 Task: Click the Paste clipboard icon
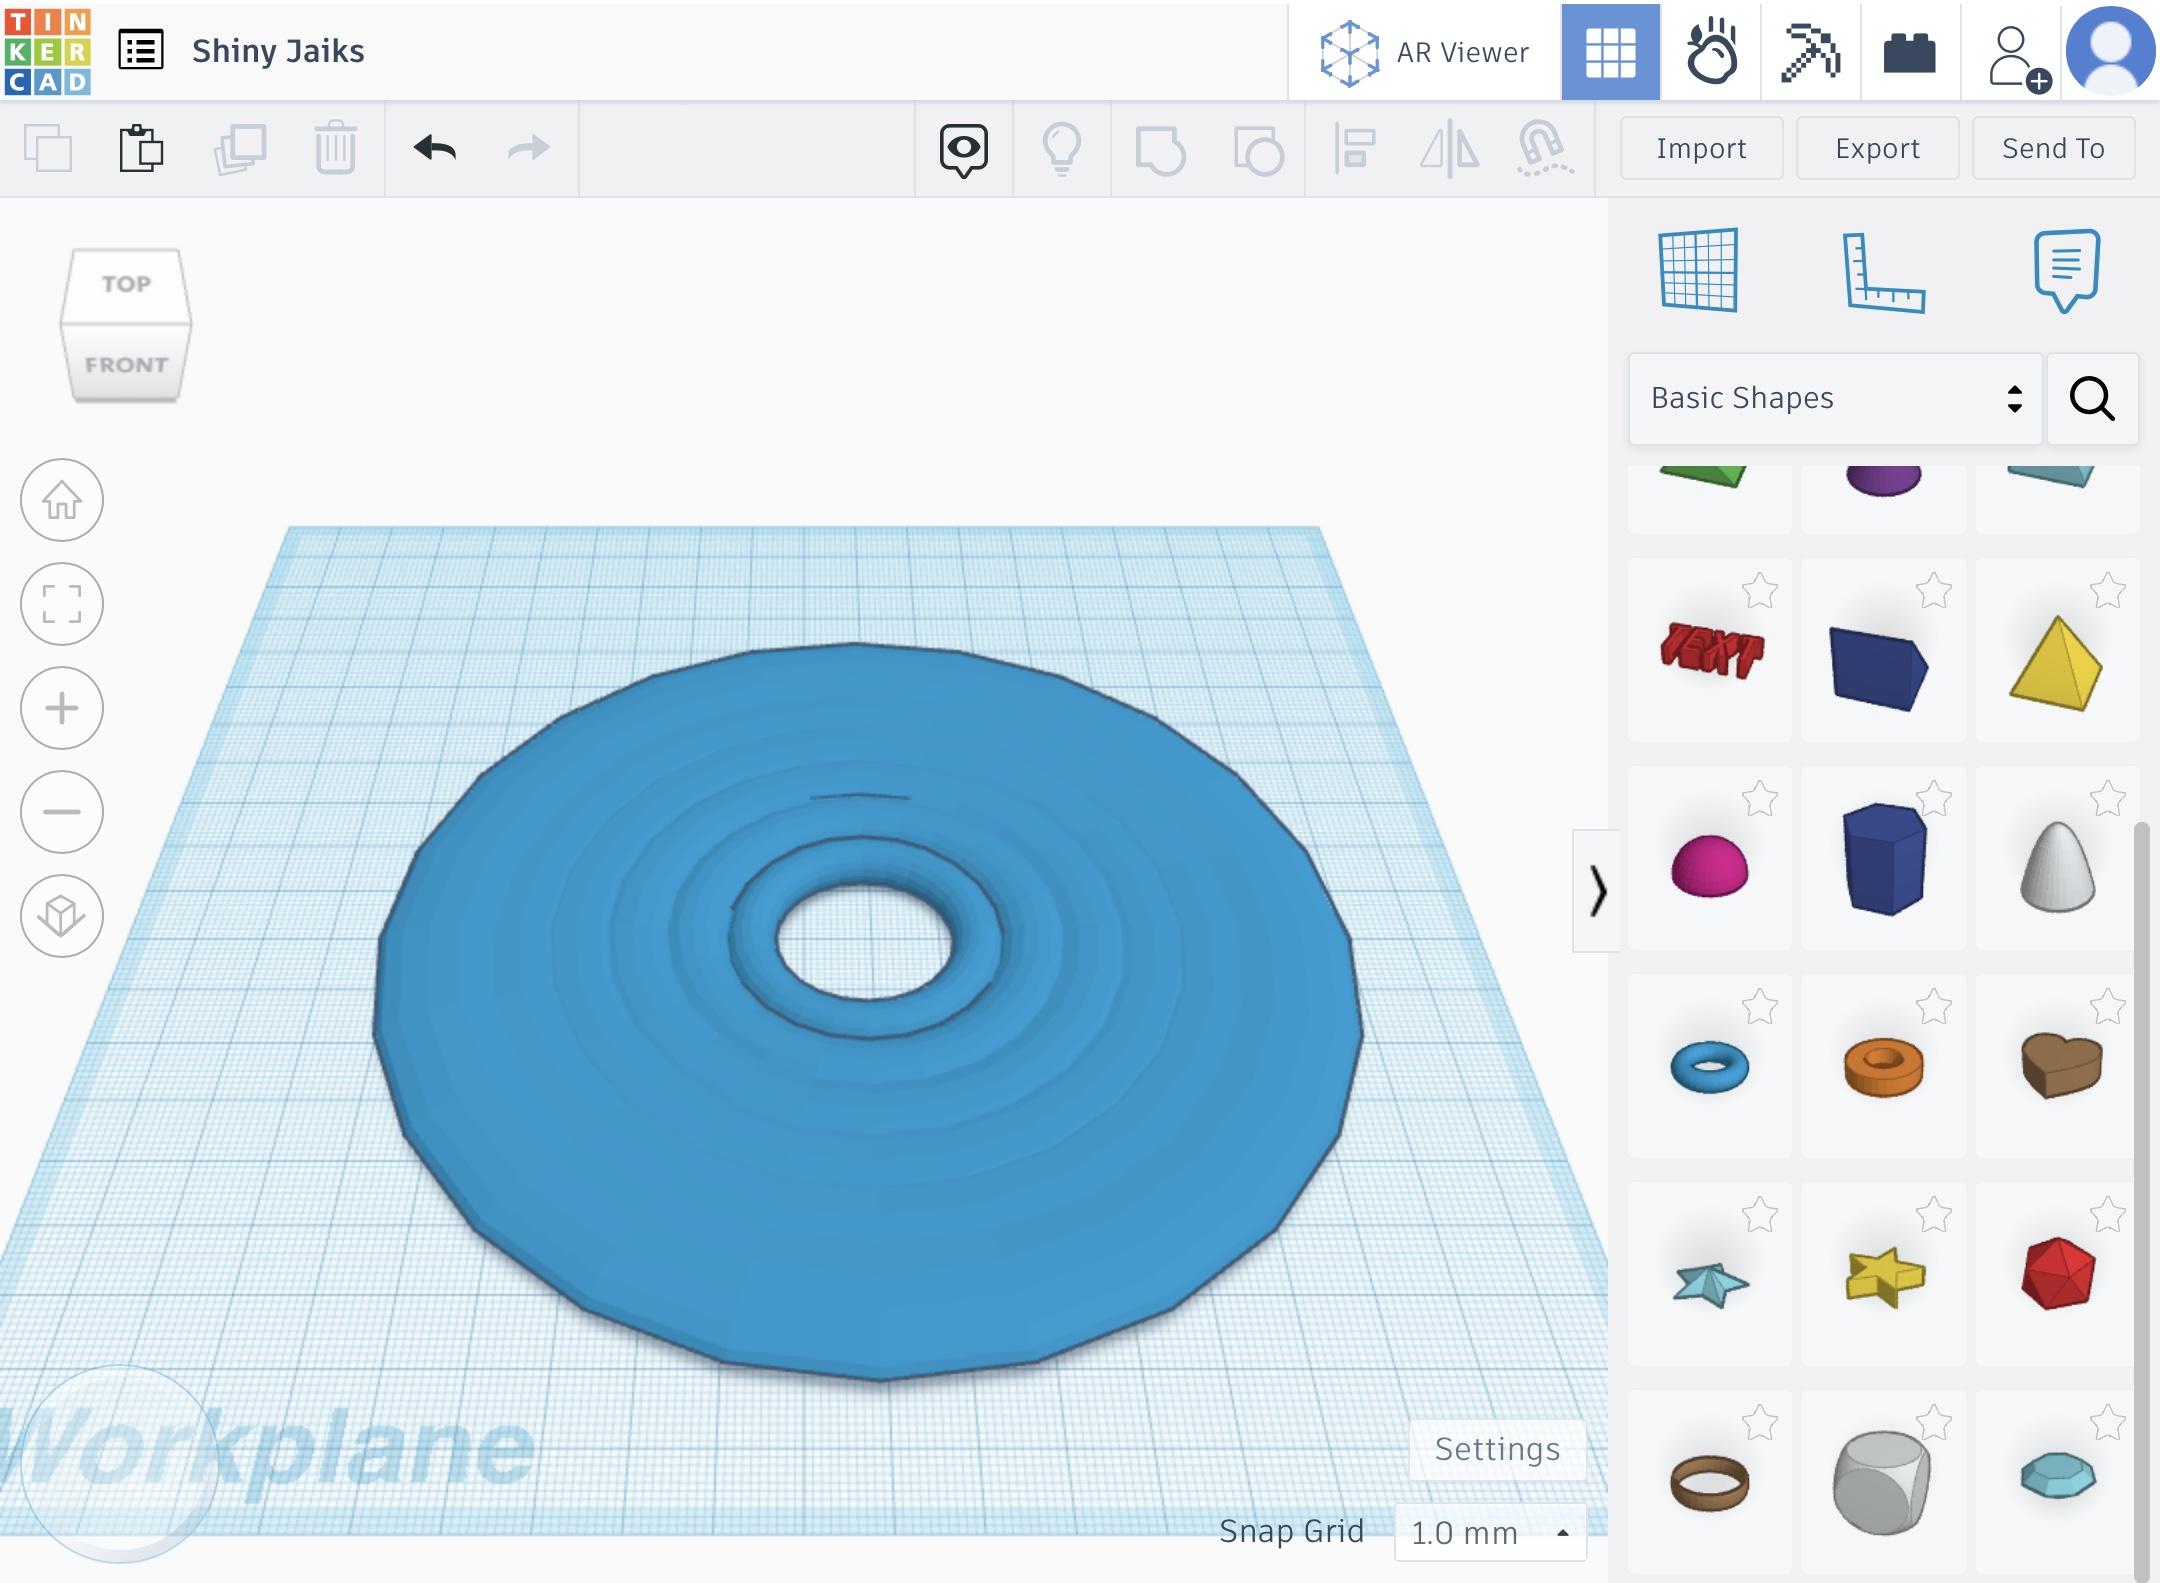(x=141, y=149)
